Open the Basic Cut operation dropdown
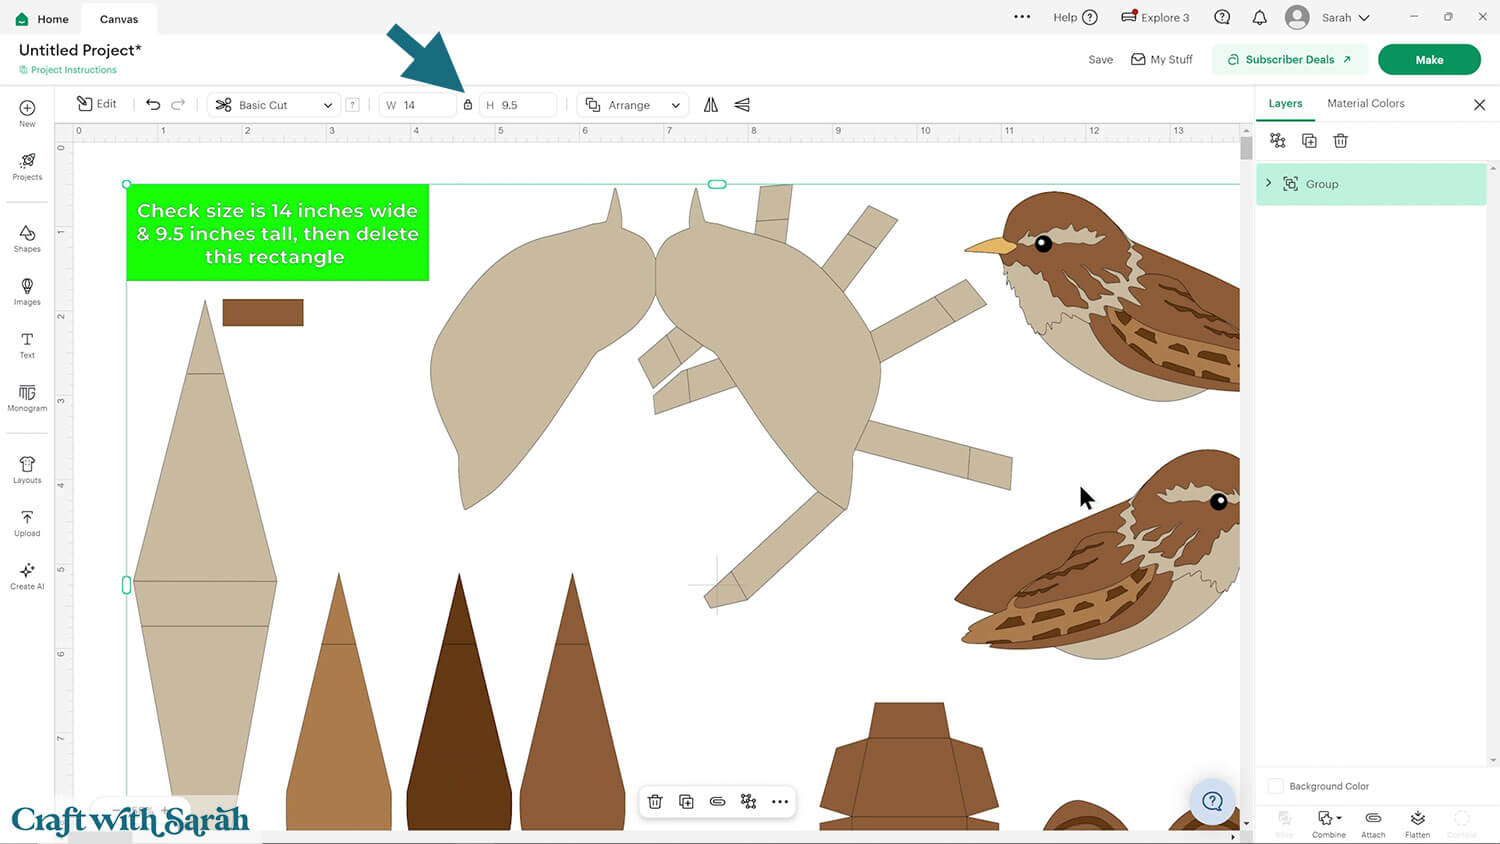Screen dimensions: 1500x844 click(273, 105)
